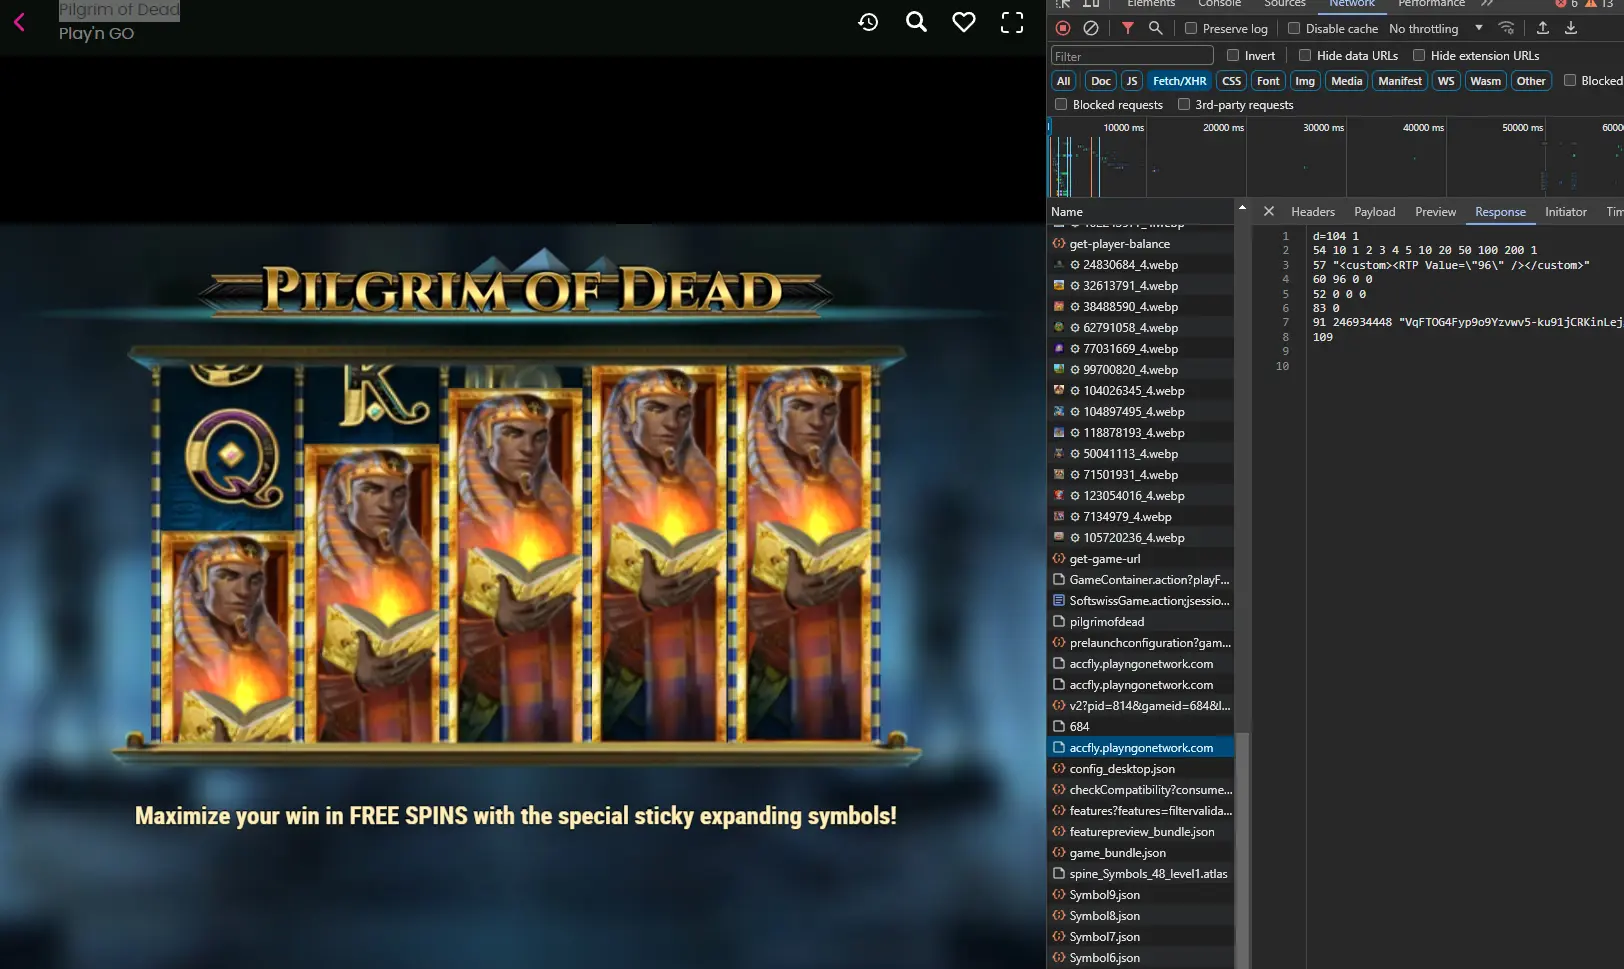The width and height of the screenshot is (1624, 969).
Task: Select the All filter type
Action: pyautogui.click(x=1064, y=81)
